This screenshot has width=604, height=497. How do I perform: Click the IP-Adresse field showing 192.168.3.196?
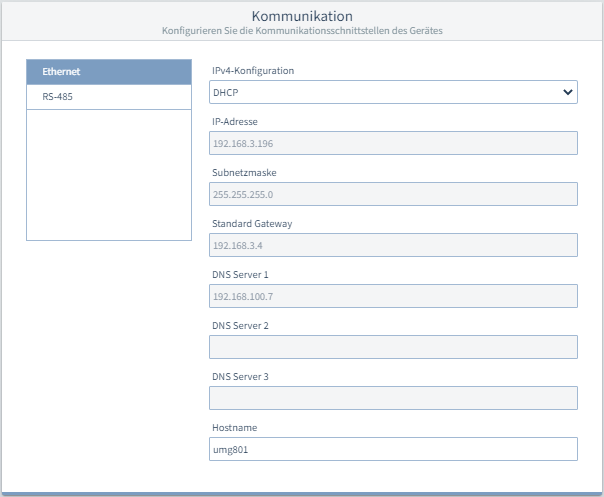[x=393, y=143]
